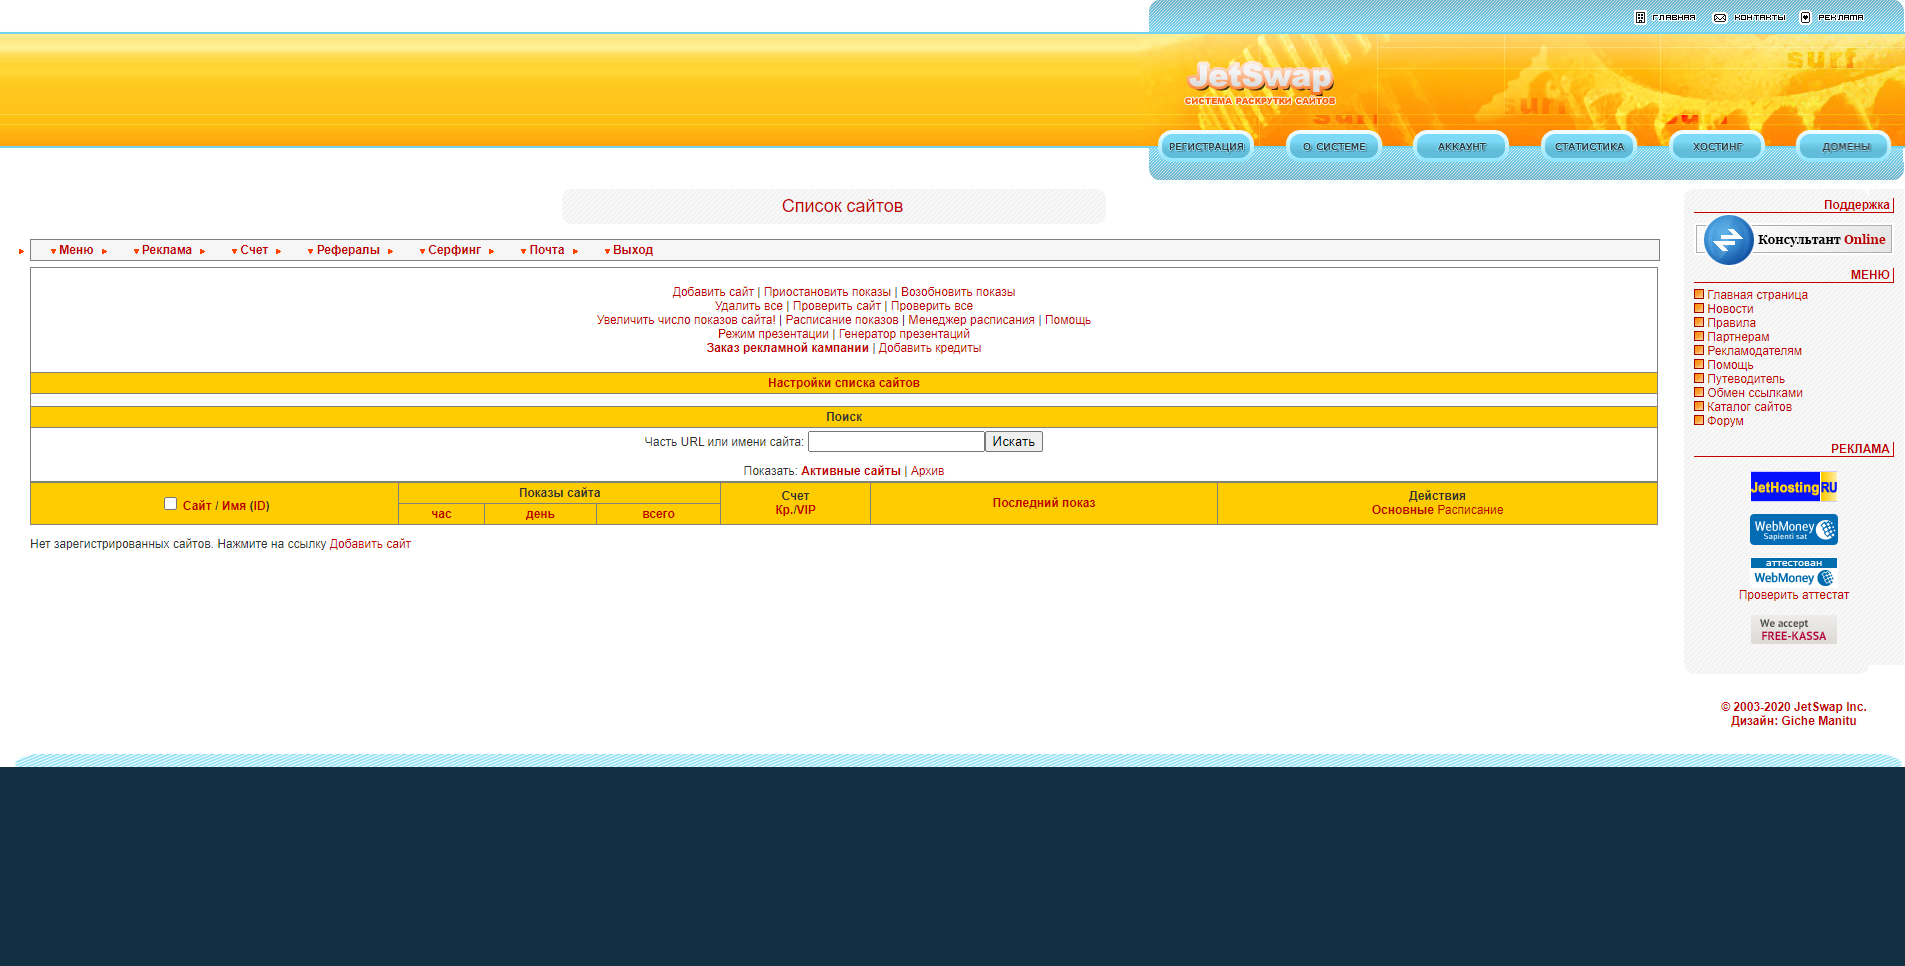Expand the Счет dropdown menu
The height and width of the screenshot is (966, 1905).
tap(254, 250)
